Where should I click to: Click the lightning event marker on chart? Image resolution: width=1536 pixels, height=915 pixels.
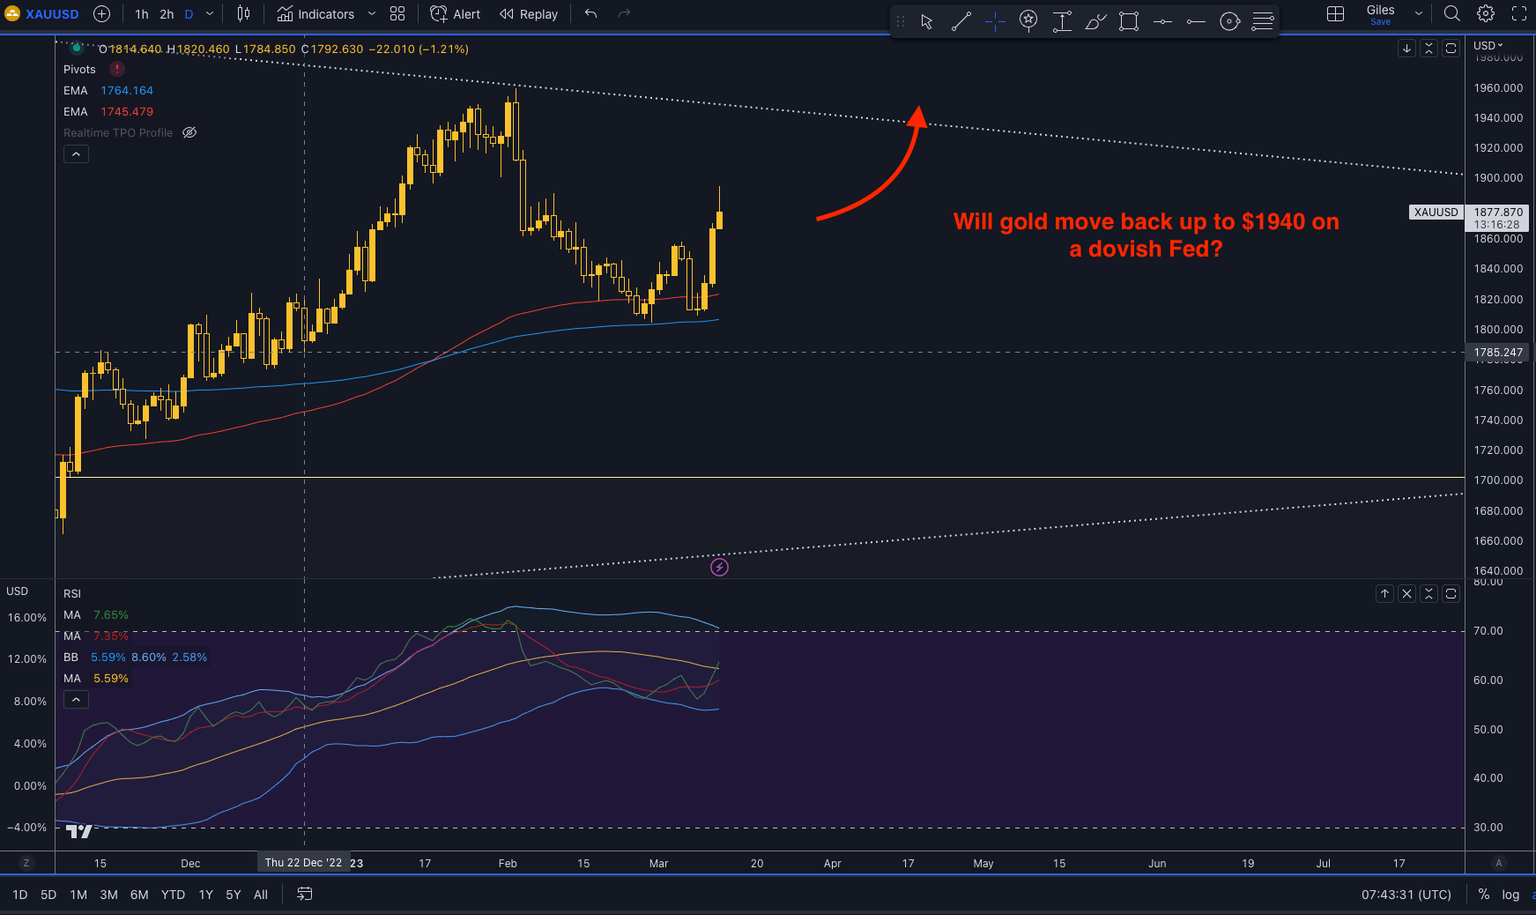[719, 568]
